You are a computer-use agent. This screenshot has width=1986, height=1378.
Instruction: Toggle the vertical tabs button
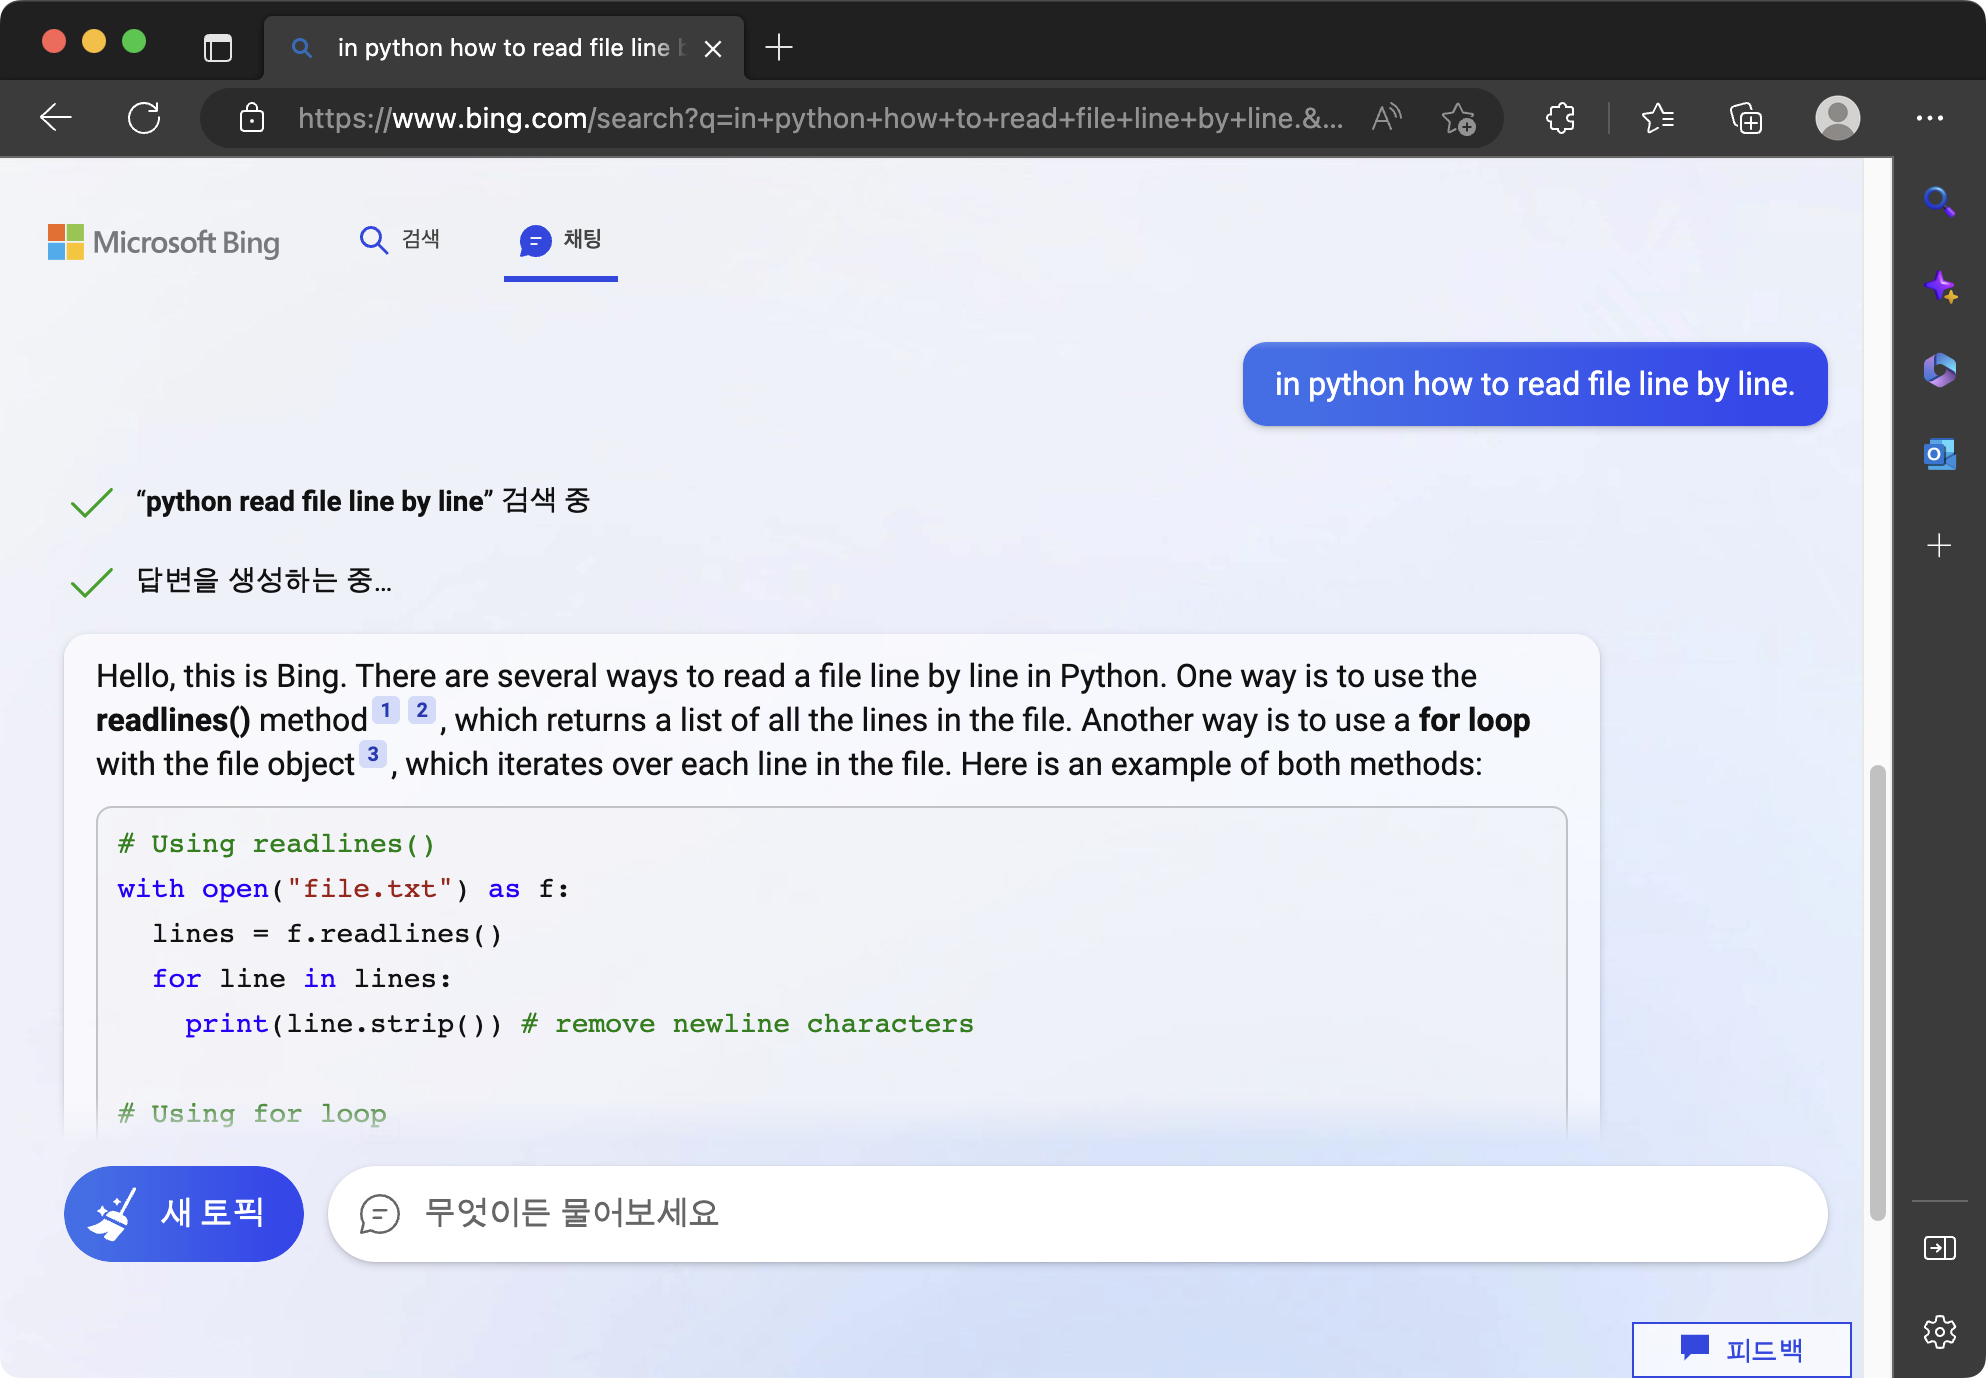[x=218, y=47]
